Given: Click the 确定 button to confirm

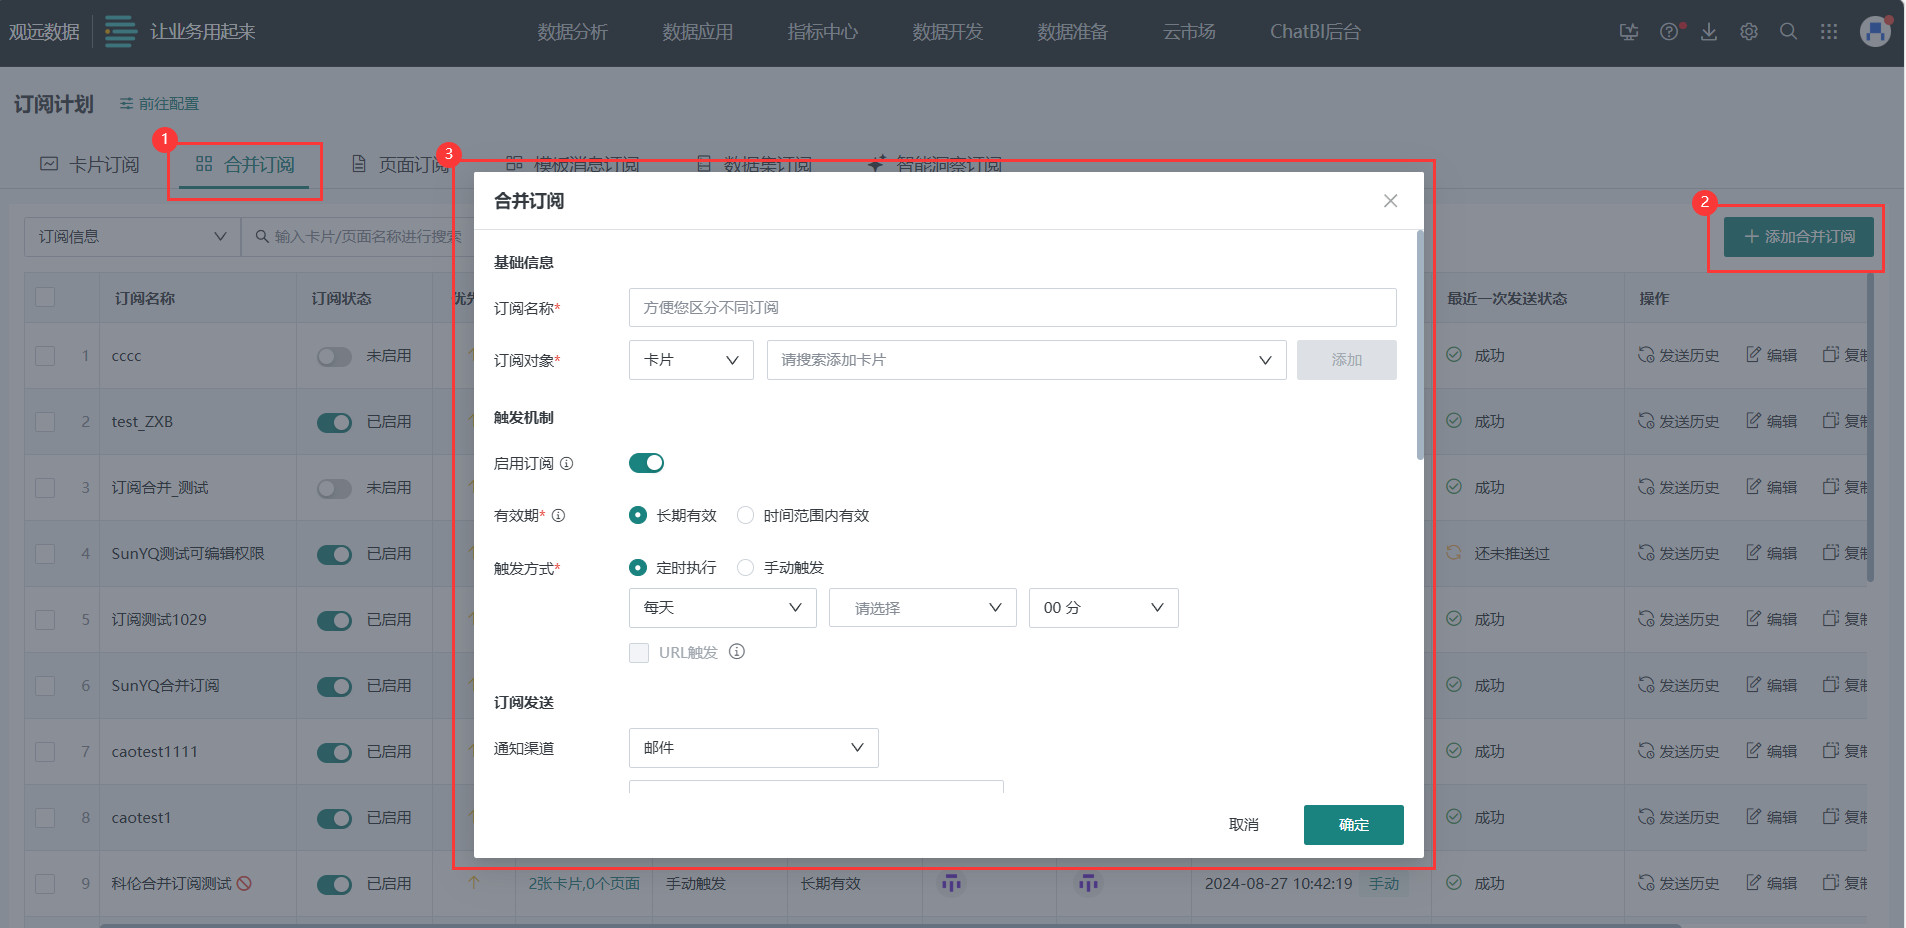Looking at the screenshot, I should (x=1353, y=824).
